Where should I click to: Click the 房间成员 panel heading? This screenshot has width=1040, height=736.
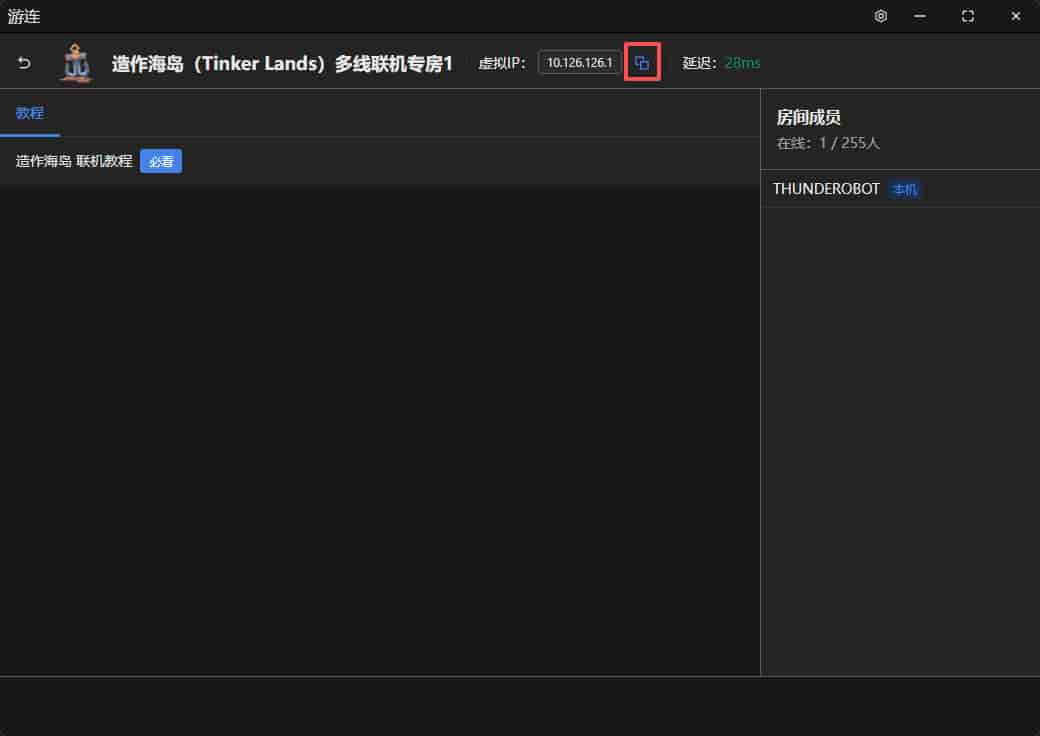(809, 117)
